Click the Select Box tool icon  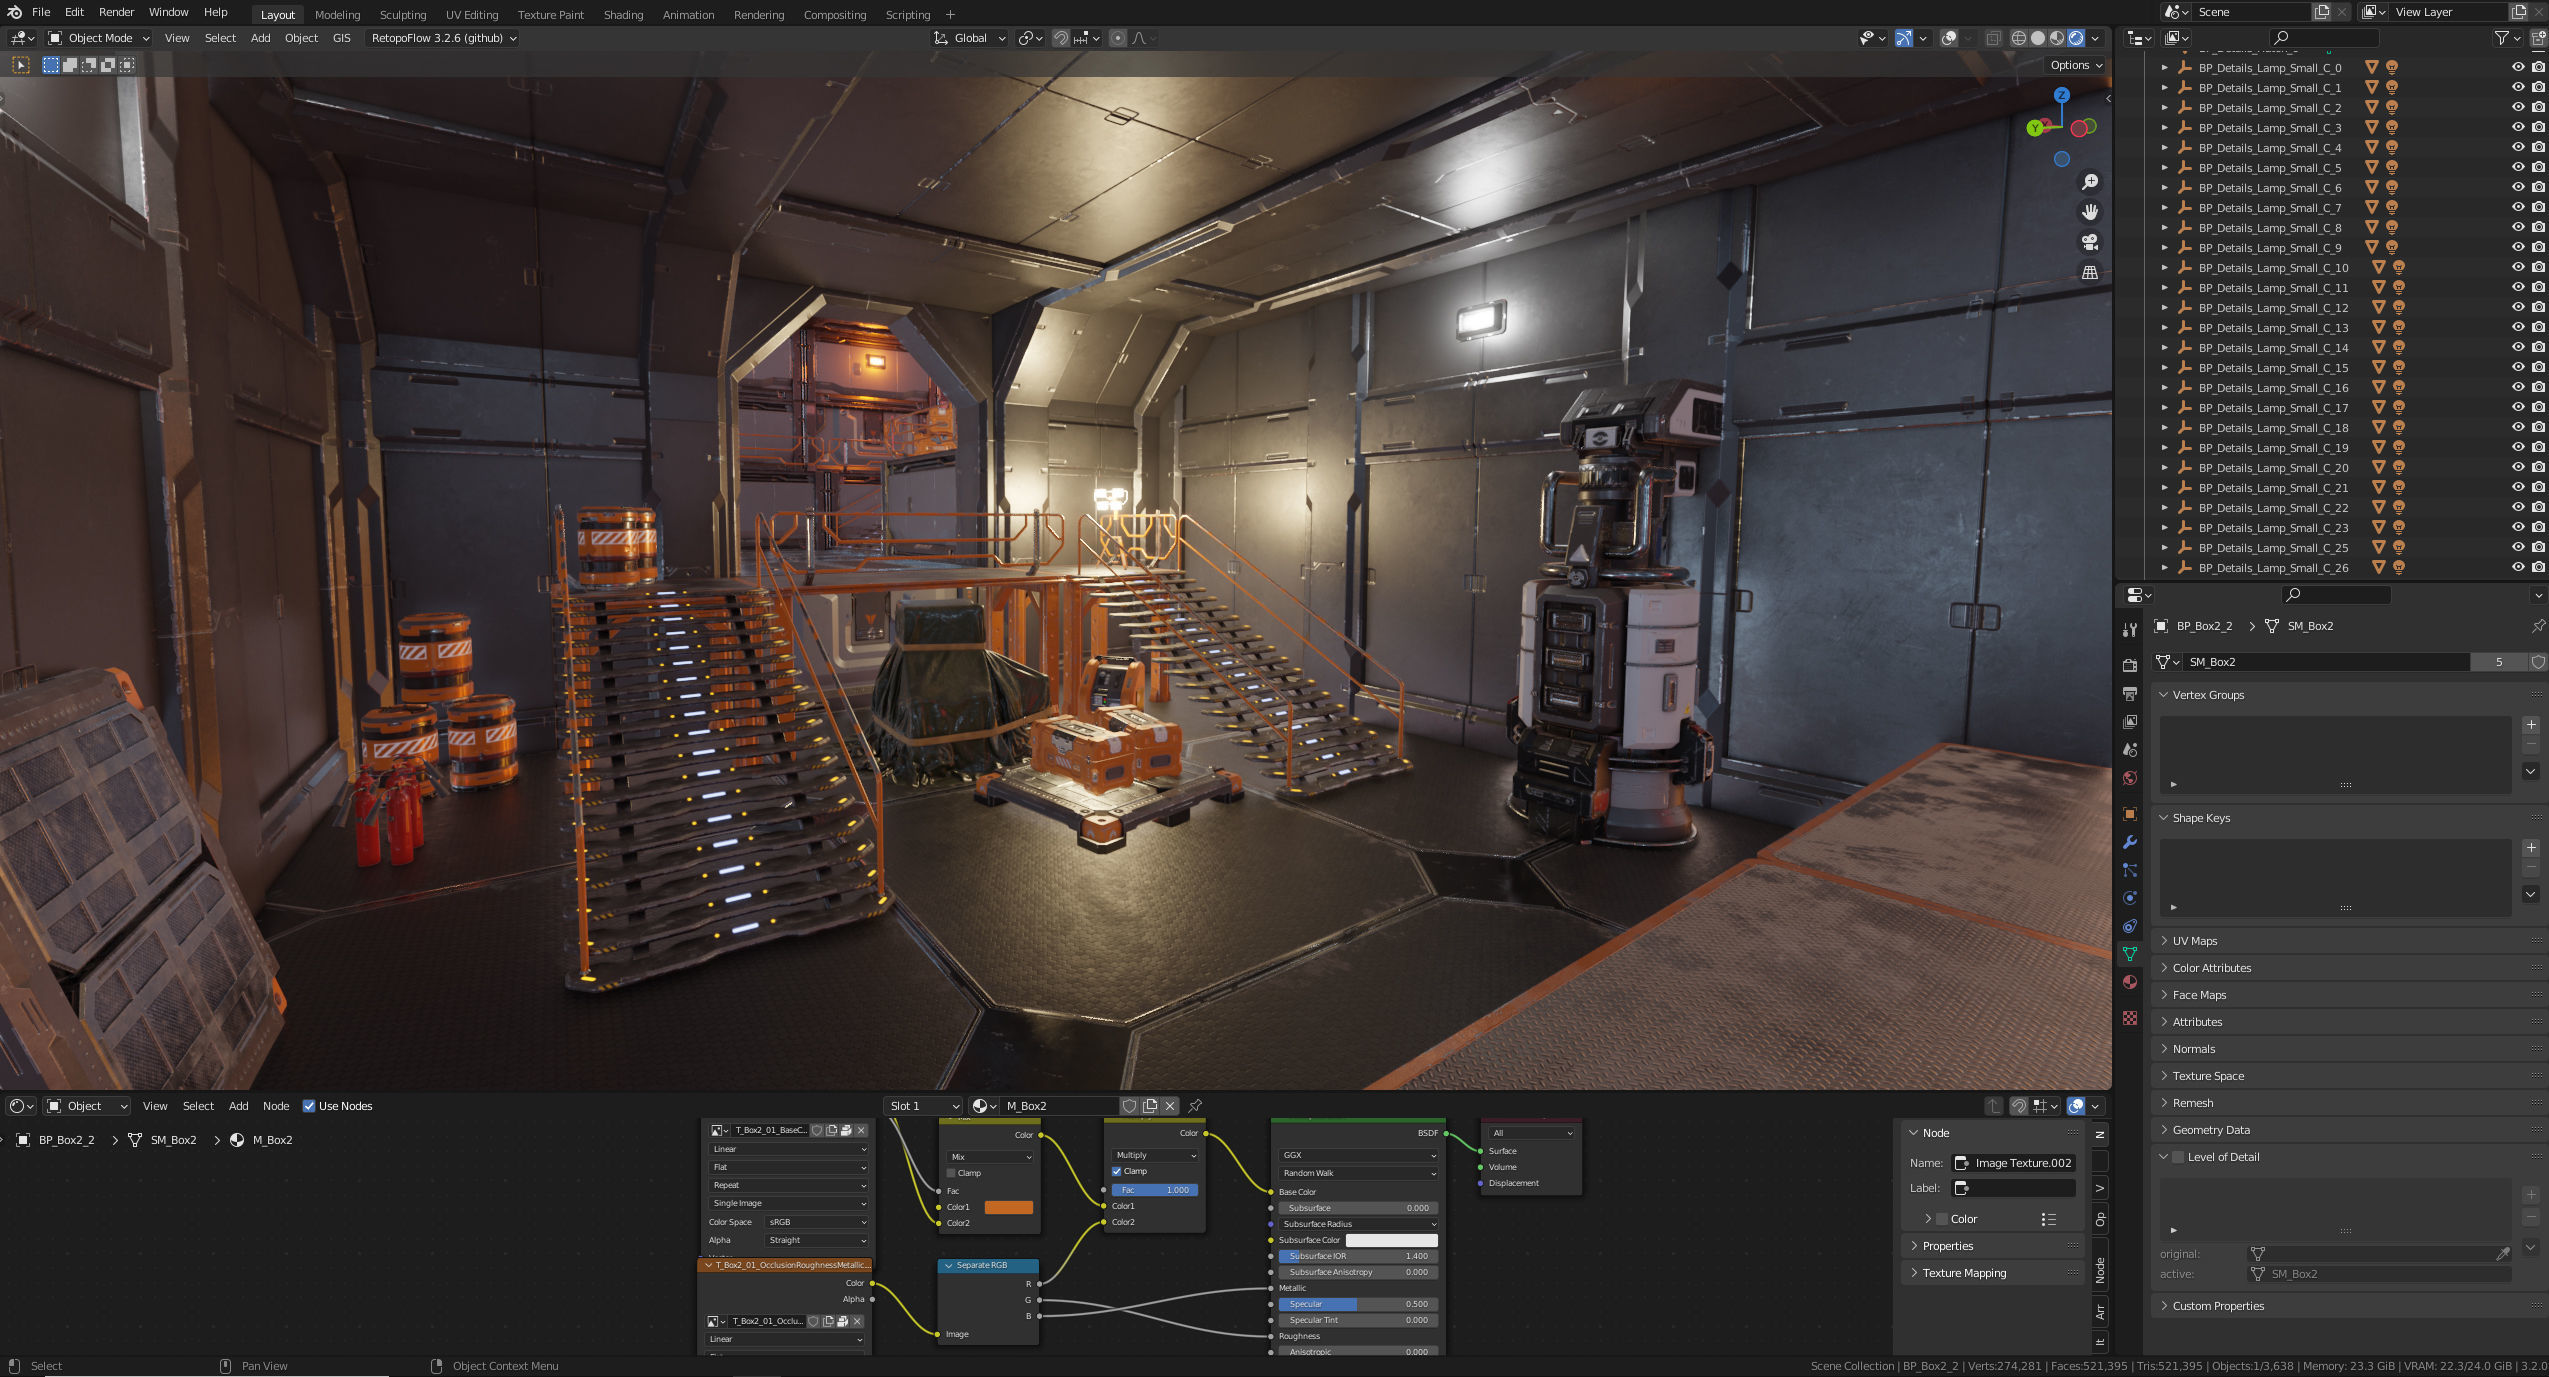pos(21,65)
